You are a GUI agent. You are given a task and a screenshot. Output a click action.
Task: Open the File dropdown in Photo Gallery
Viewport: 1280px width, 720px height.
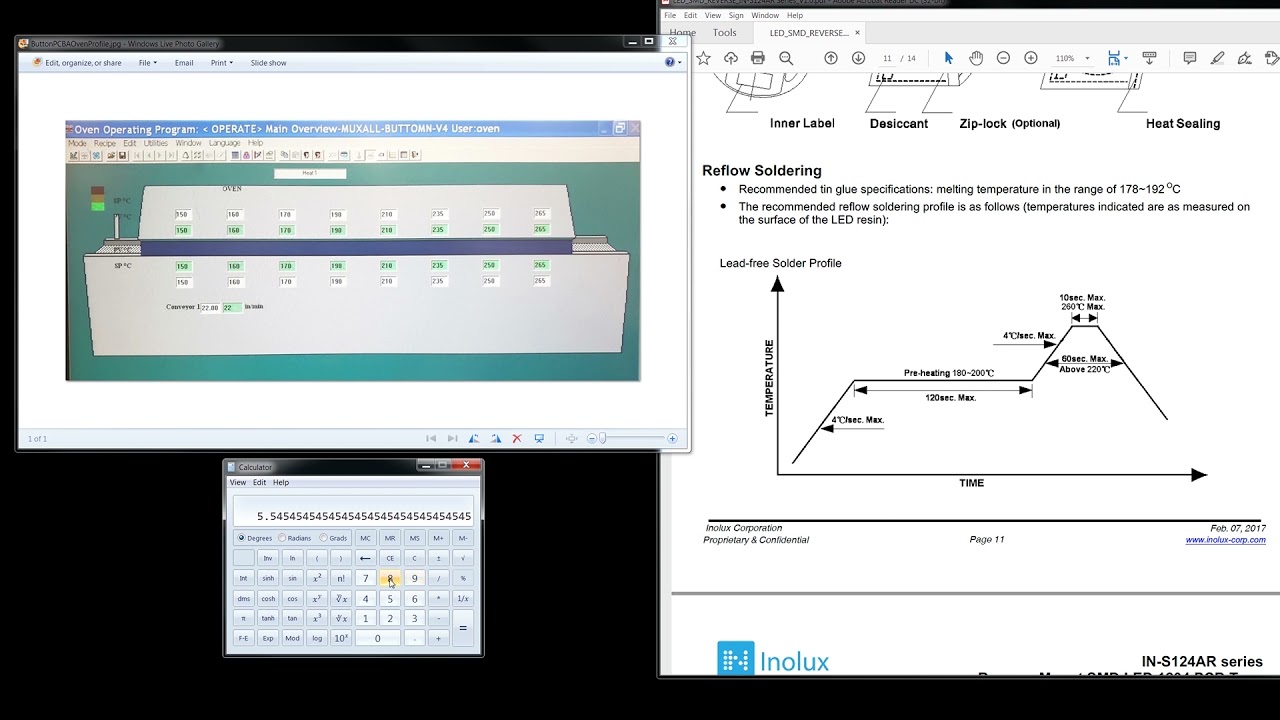[147, 62]
